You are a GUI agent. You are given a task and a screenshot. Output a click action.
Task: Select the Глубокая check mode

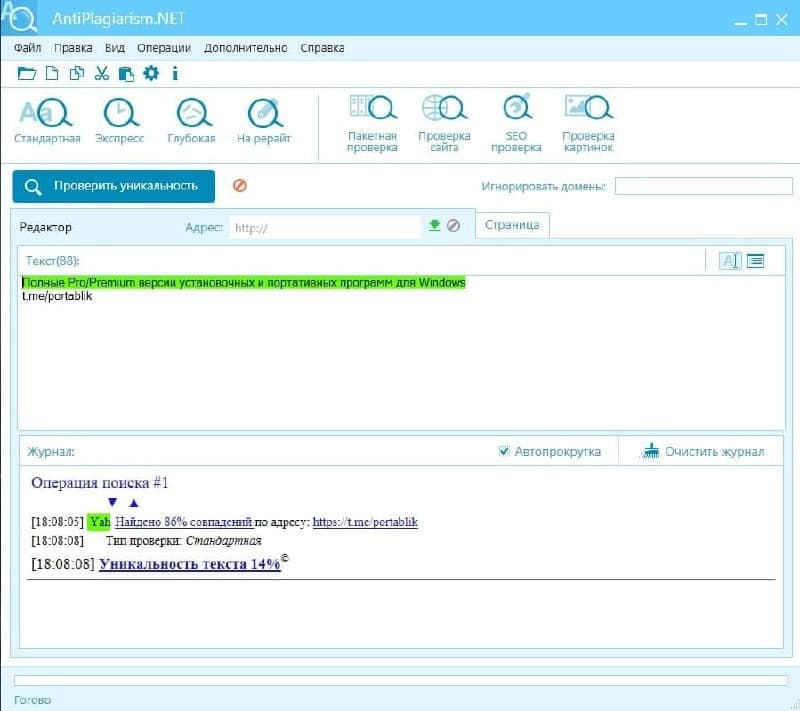tap(192, 121)
